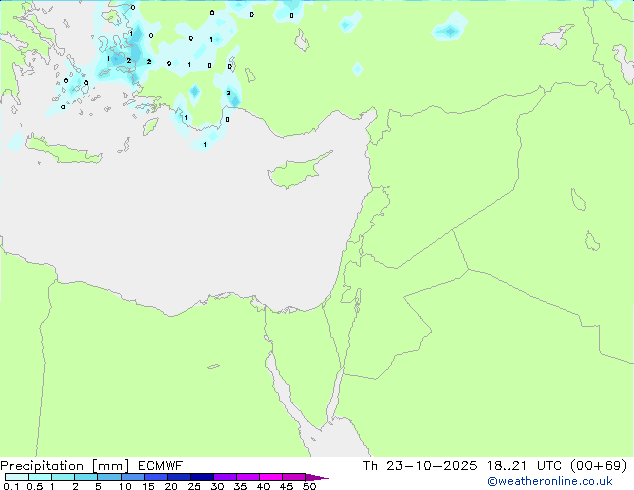The image size is (634, 490).
Task: Select the 40–45 mm magenta legend swatch
Action: coord(271,477)
